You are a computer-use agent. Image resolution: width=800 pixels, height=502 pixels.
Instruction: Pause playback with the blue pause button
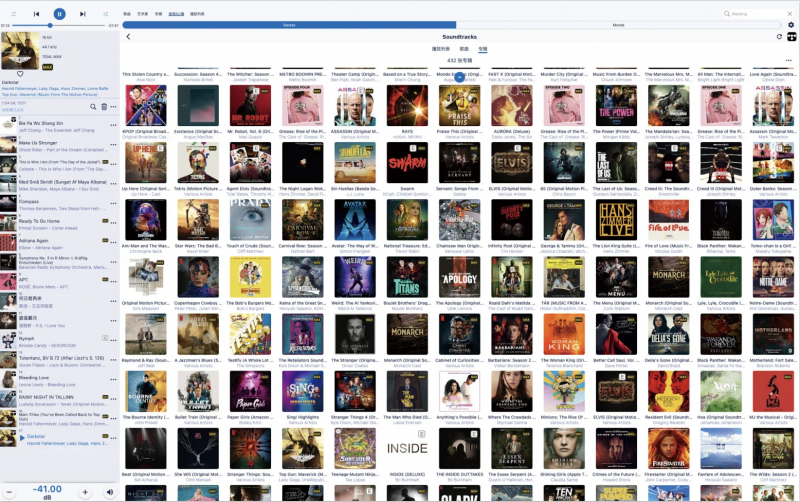click(59, 14)
